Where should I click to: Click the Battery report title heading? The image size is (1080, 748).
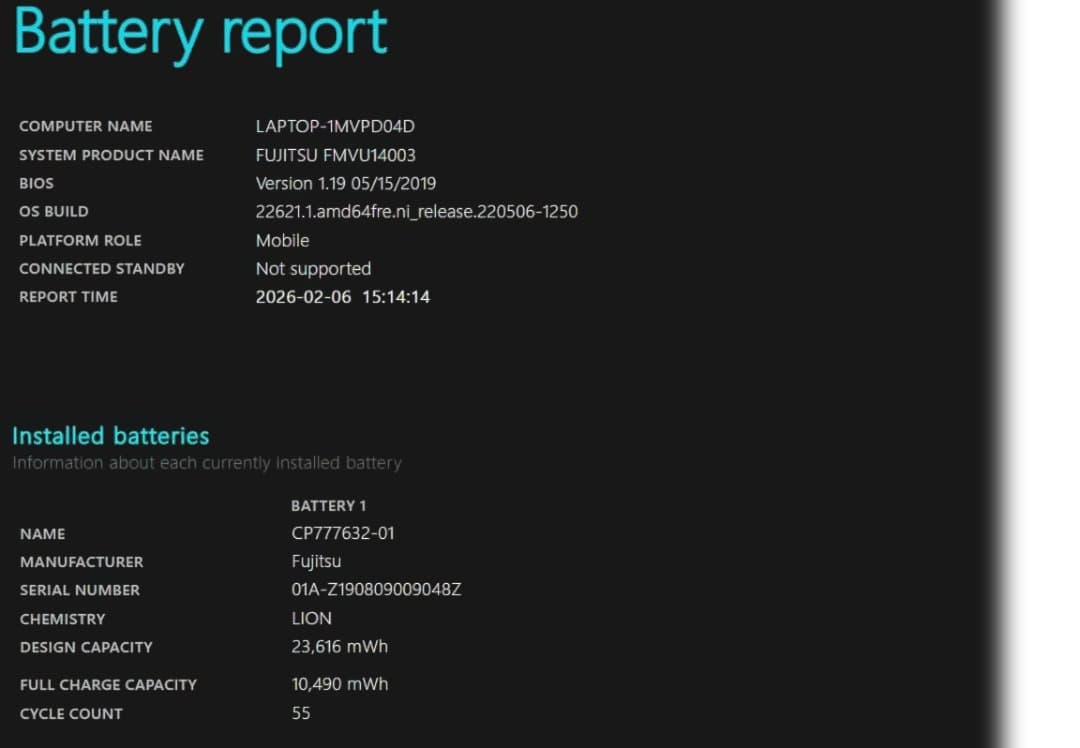coord(200,32)
